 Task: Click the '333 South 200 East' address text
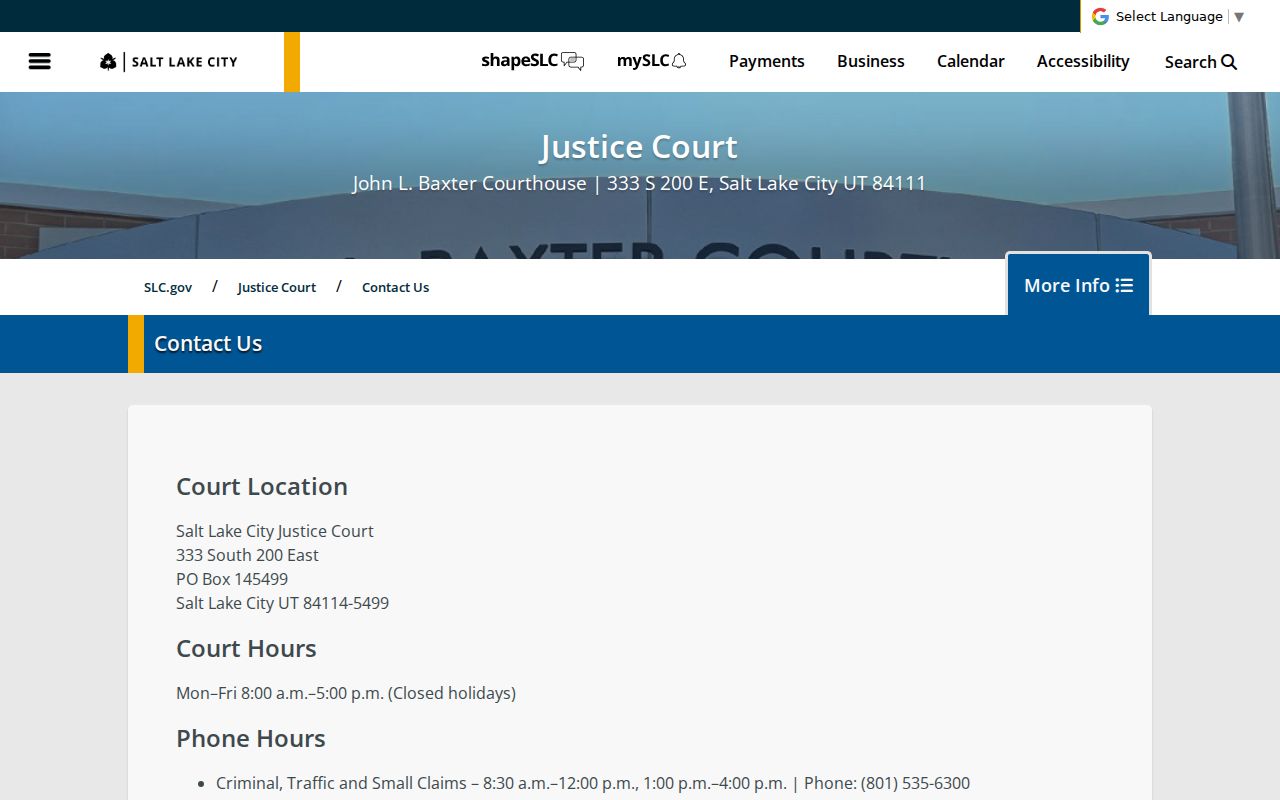pos(247,555)
